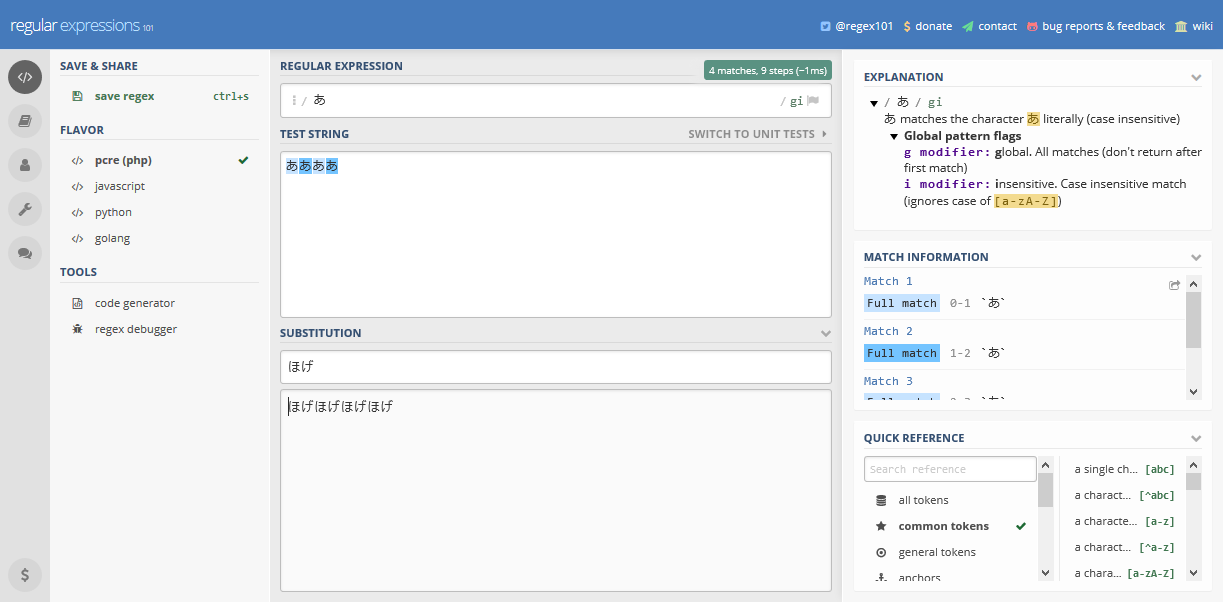Image resolution: width=1223 pixels, height=602 pixels.
Task: Open the code generator tool
Action: (134, 303)
